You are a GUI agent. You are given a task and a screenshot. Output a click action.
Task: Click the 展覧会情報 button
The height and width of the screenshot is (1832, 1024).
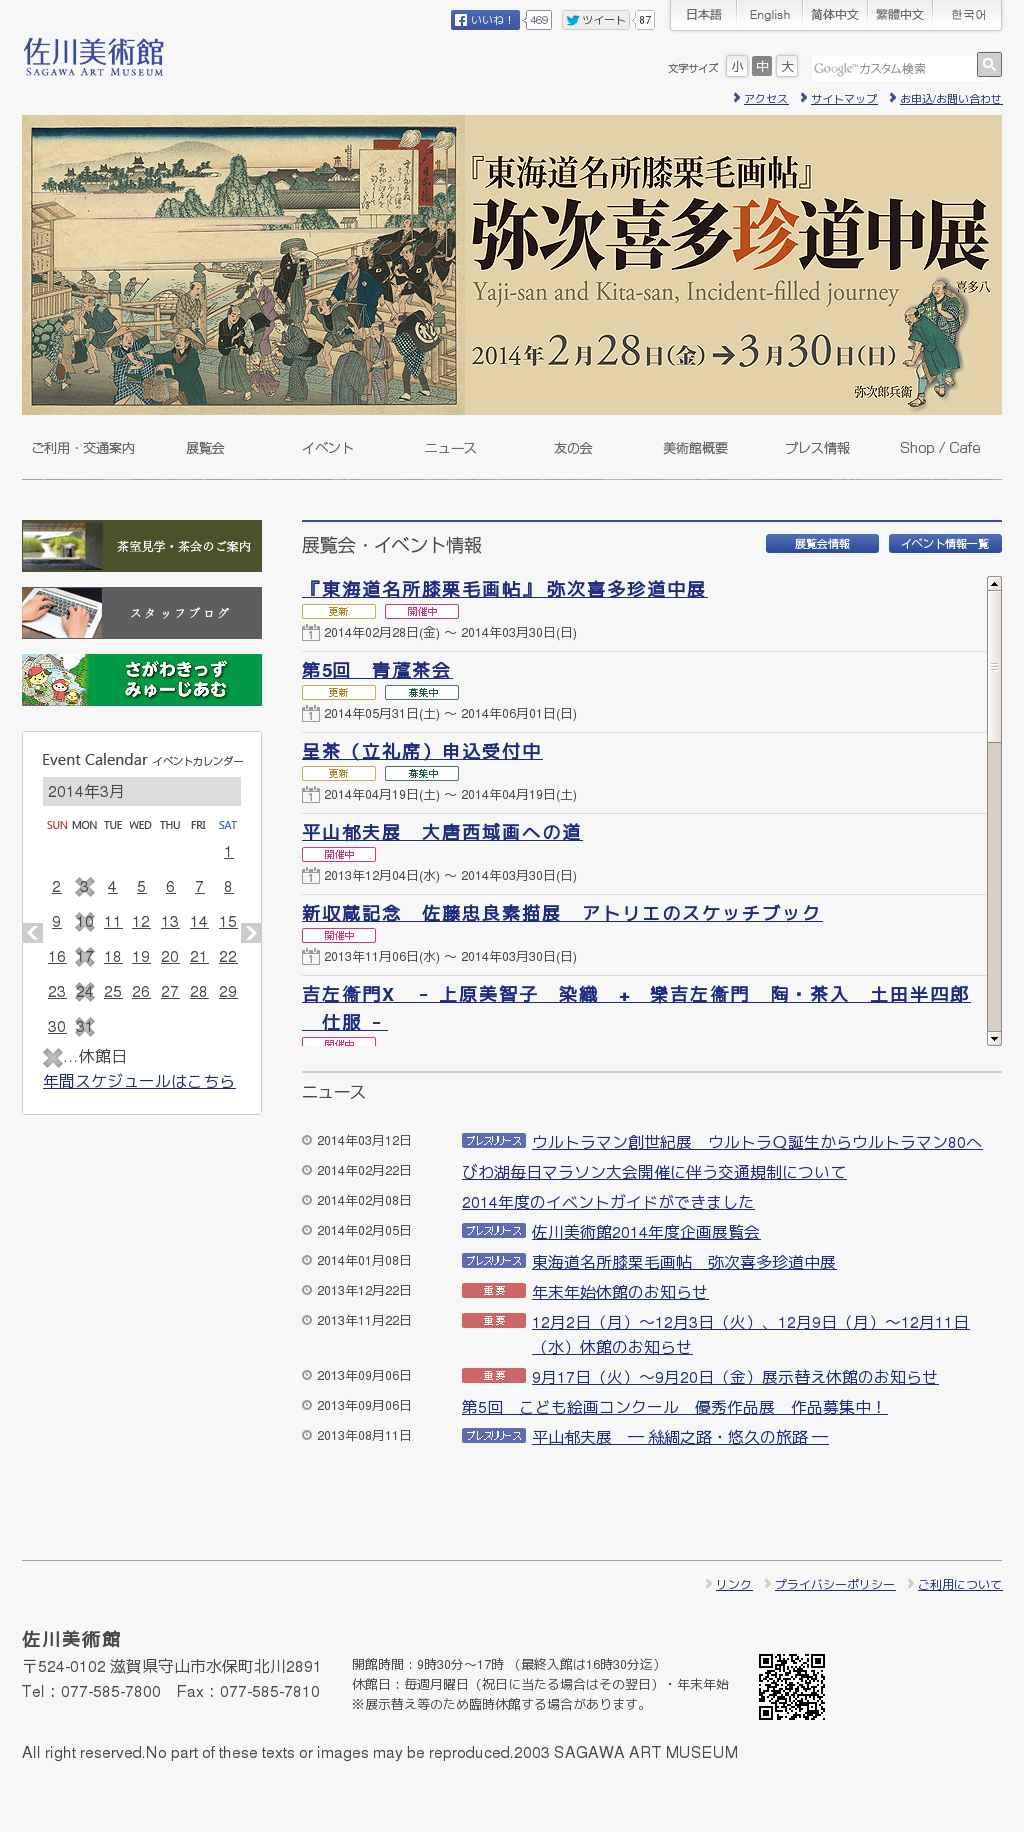822,544
